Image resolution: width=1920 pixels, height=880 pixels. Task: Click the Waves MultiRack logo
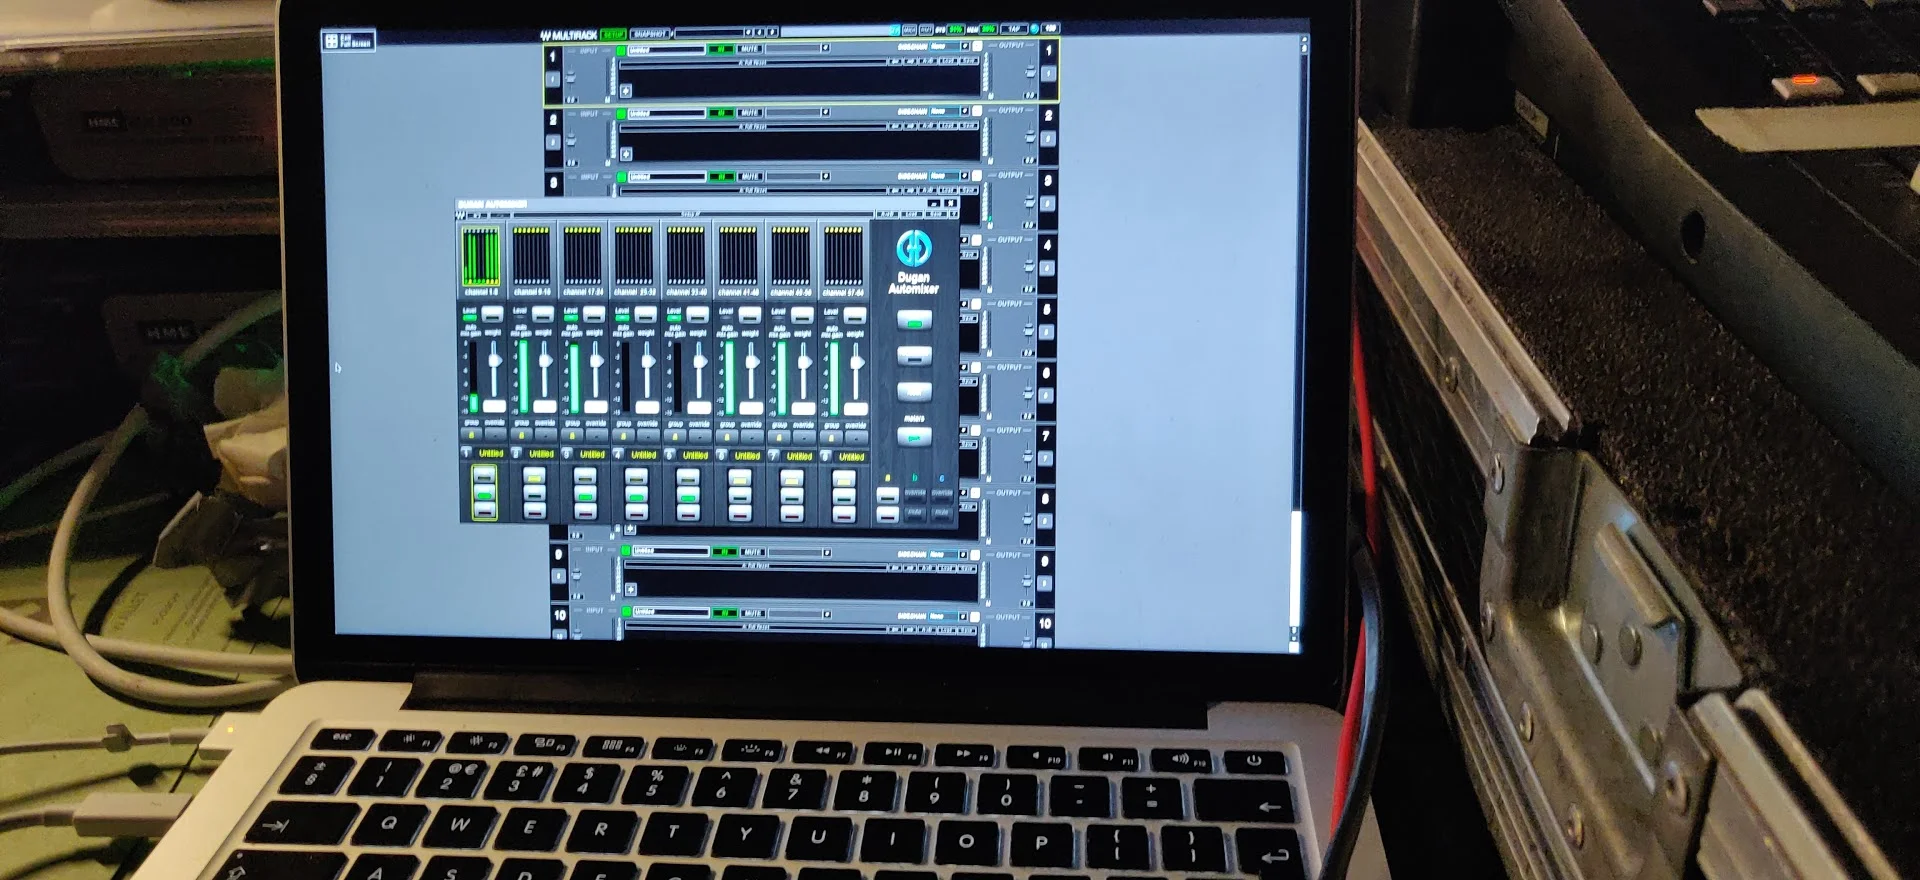[x=568, y=35]
